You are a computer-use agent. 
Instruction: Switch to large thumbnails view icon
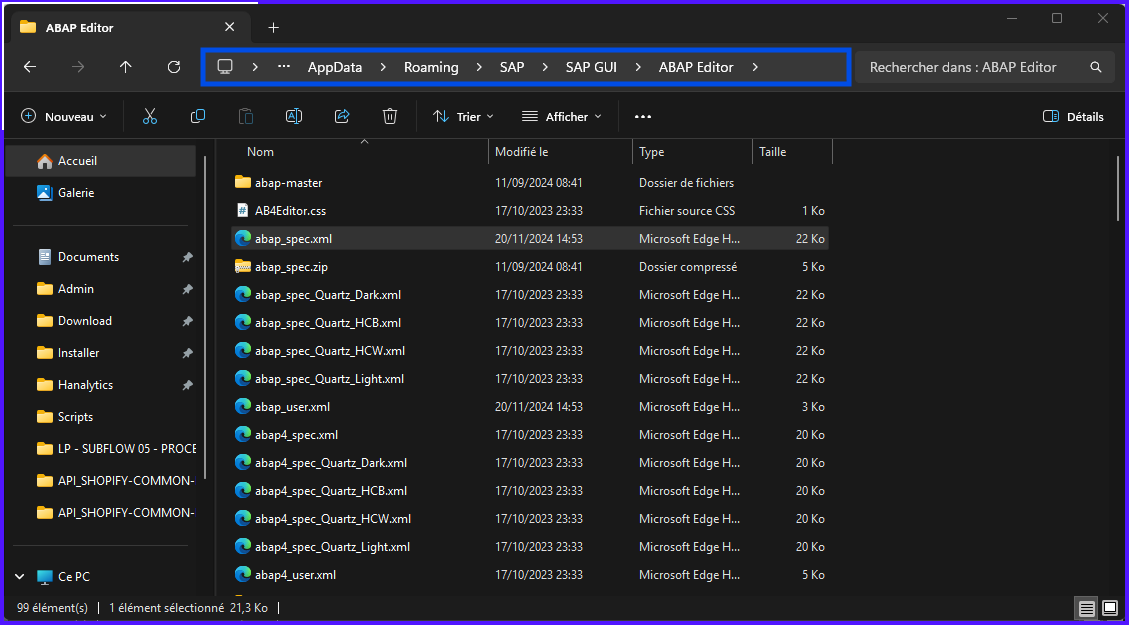(1110, 608)
